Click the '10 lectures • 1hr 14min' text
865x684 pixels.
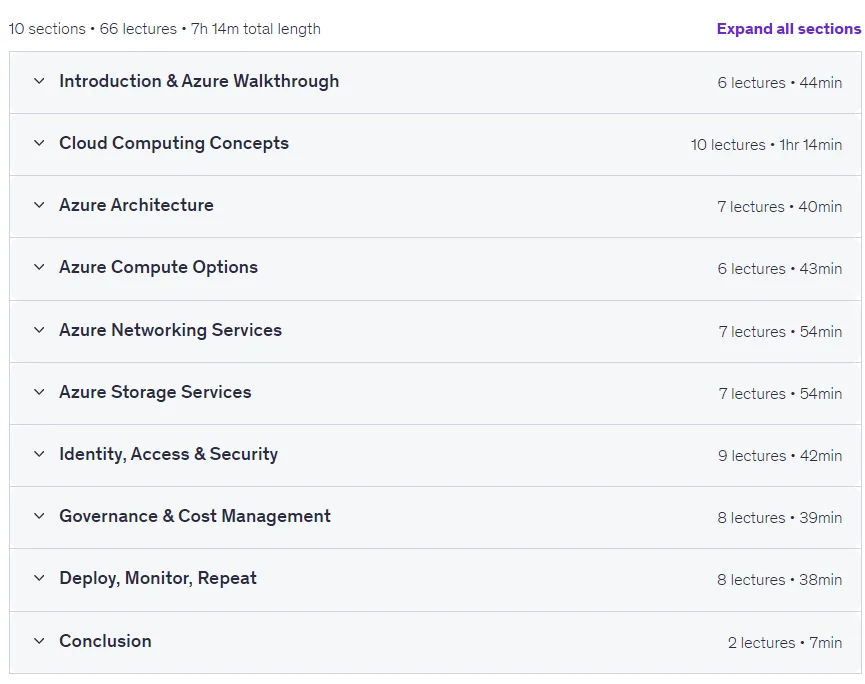766,145
